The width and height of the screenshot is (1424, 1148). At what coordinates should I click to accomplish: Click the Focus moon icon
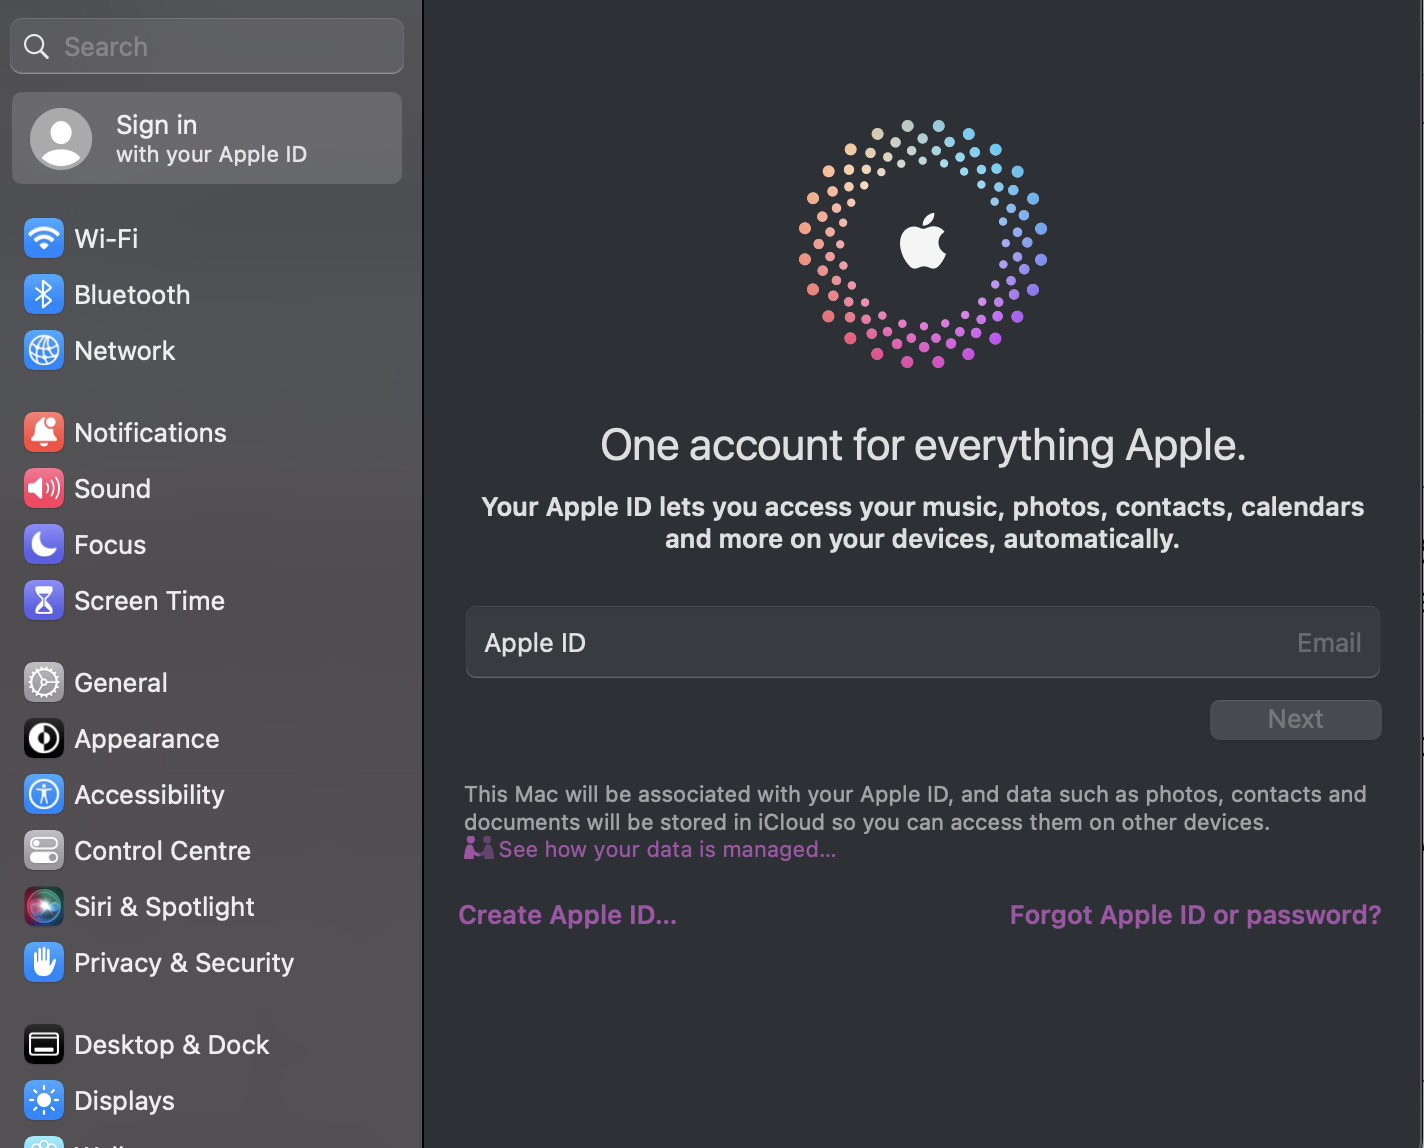(44, 544)
